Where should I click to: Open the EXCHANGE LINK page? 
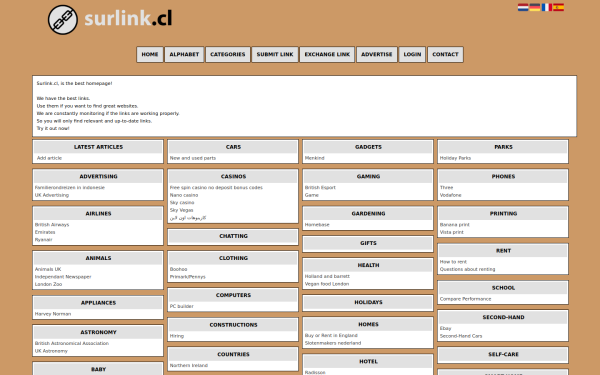pos(327,54)
